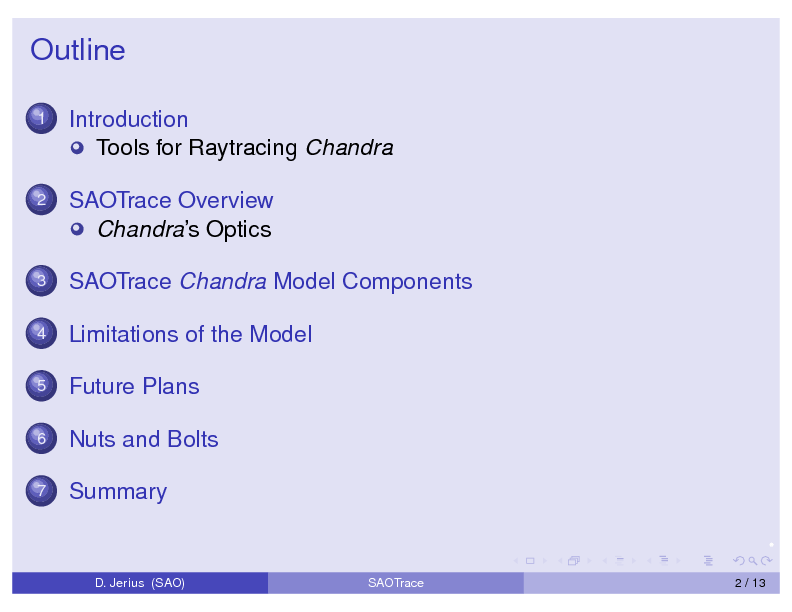Click the search magnifier icon

point(752,561)
